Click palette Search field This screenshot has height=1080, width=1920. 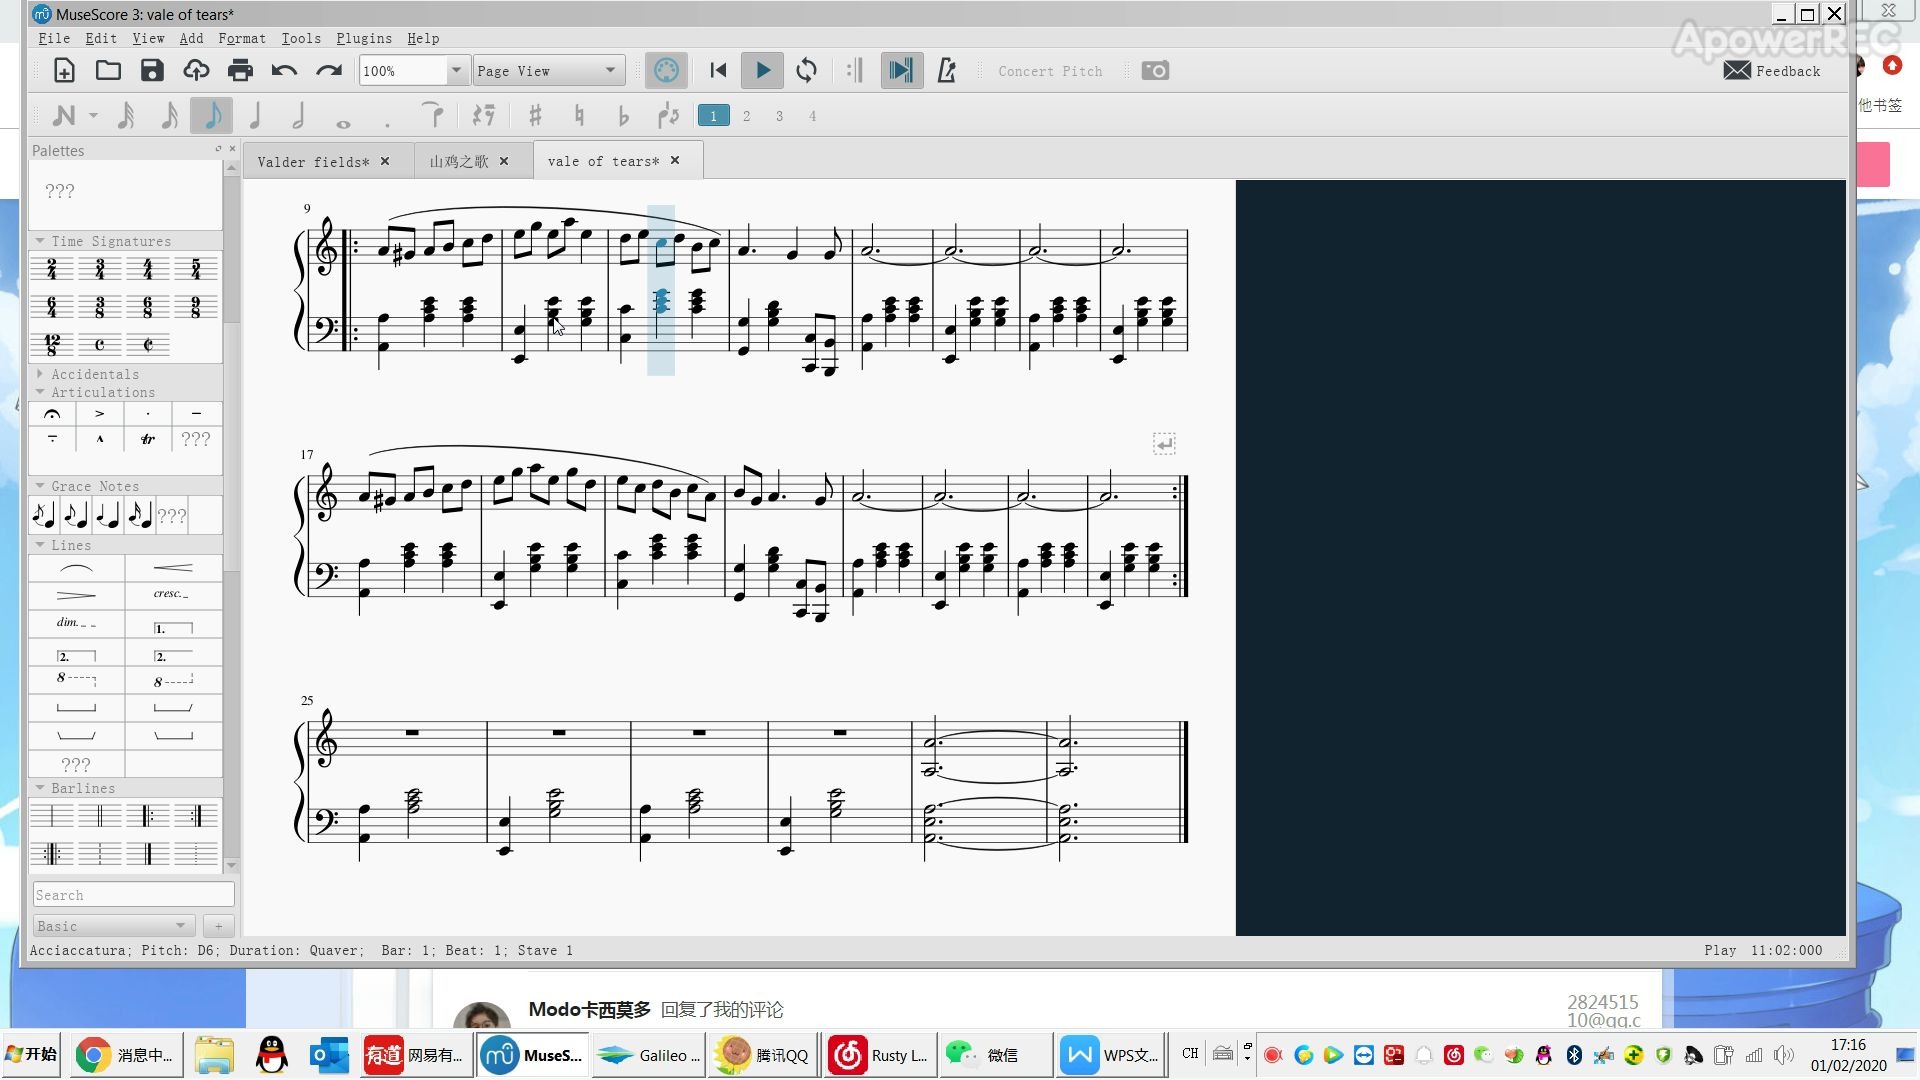(133, 895)
